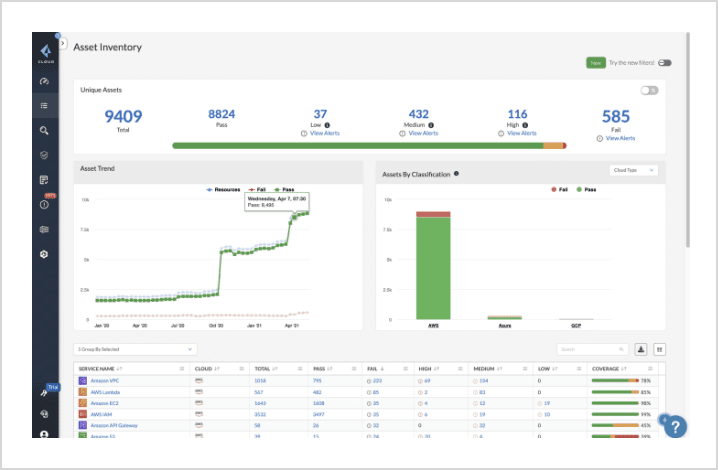Open the blue help question mark button
718x470 pixels.
(x=675, y=427)
